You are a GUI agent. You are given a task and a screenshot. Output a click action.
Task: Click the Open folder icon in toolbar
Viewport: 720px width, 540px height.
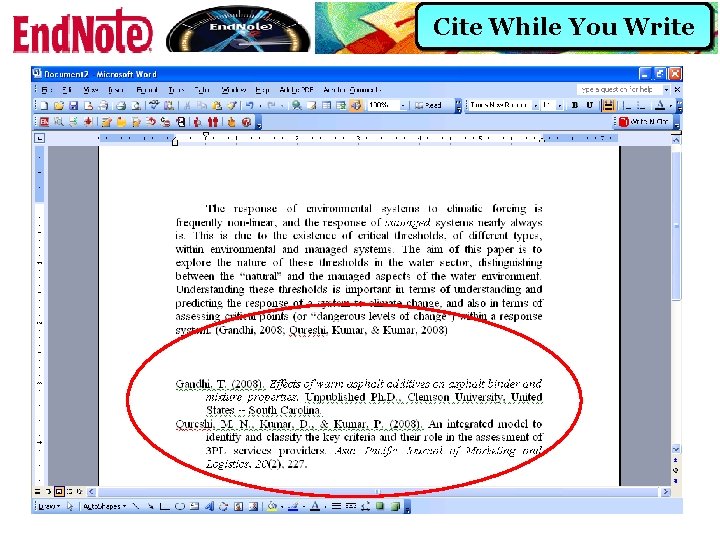click(x=58, y=106)
